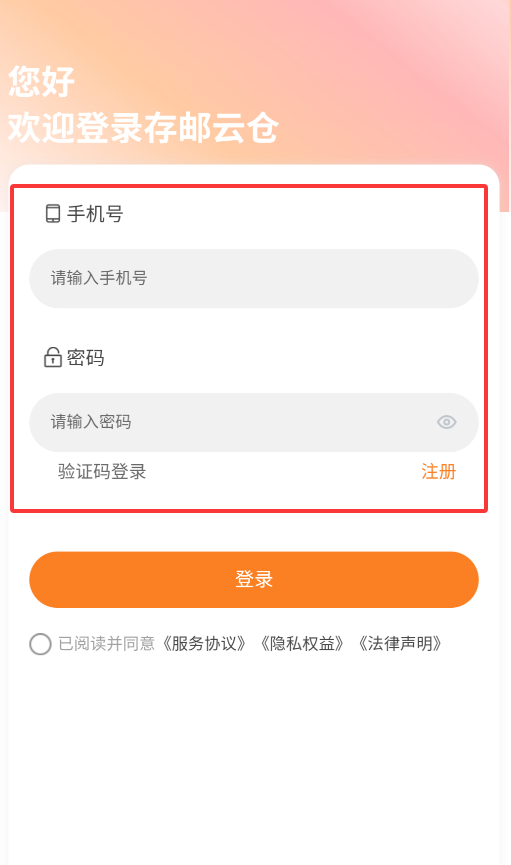Tap the orange 登录 button
This screenshot has height=865, width=511.
(x=254, y=580)
